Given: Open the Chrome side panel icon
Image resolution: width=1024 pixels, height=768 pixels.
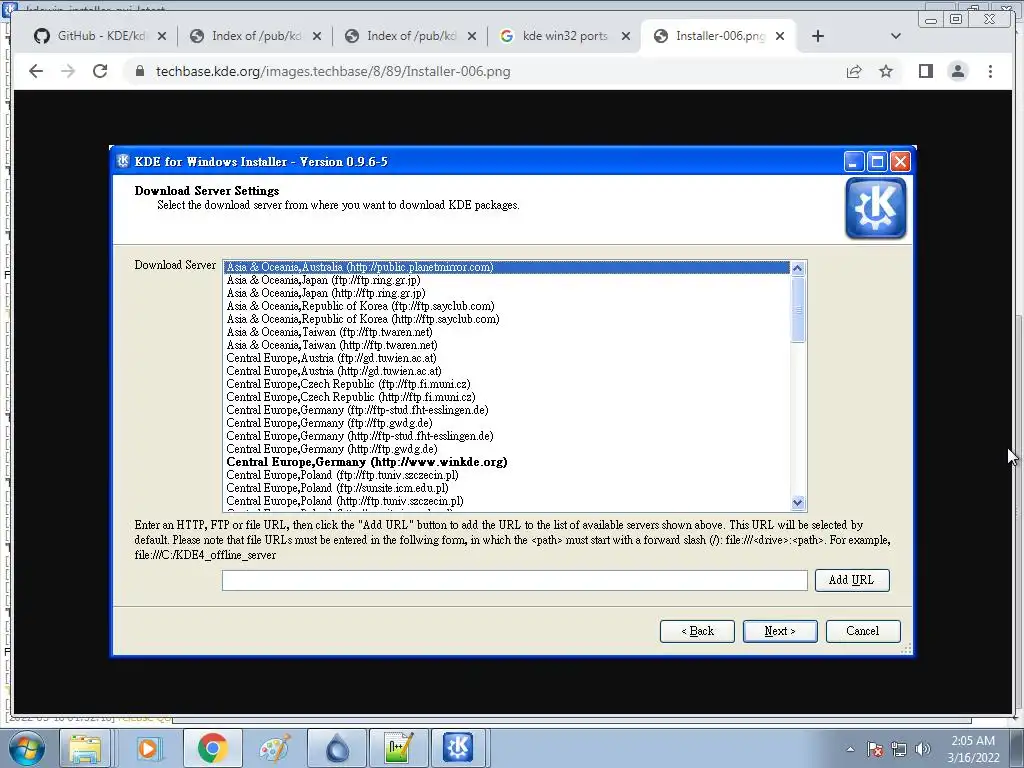Looking at the screenshot, I should point(925,71).
